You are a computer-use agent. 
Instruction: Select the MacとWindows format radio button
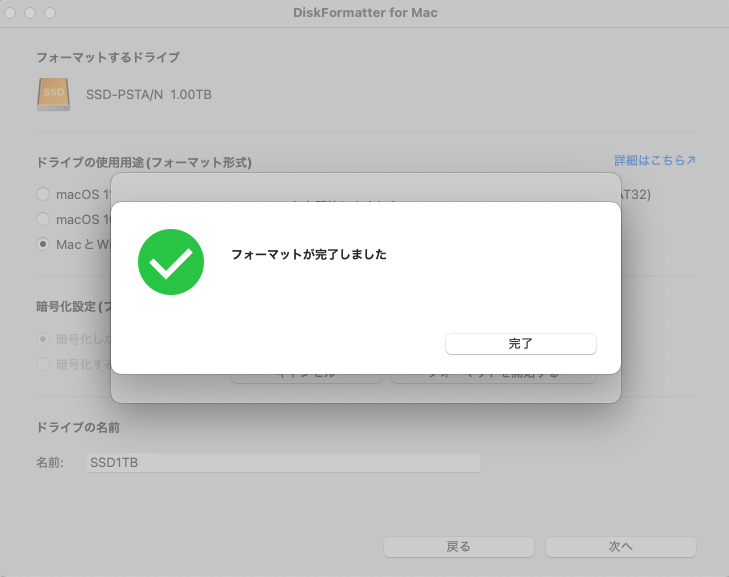coord(43,243)
